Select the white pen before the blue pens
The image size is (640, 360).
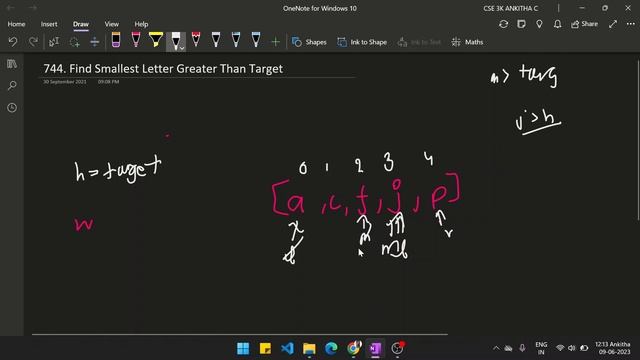pyautogui.click(x=216, y=40)
